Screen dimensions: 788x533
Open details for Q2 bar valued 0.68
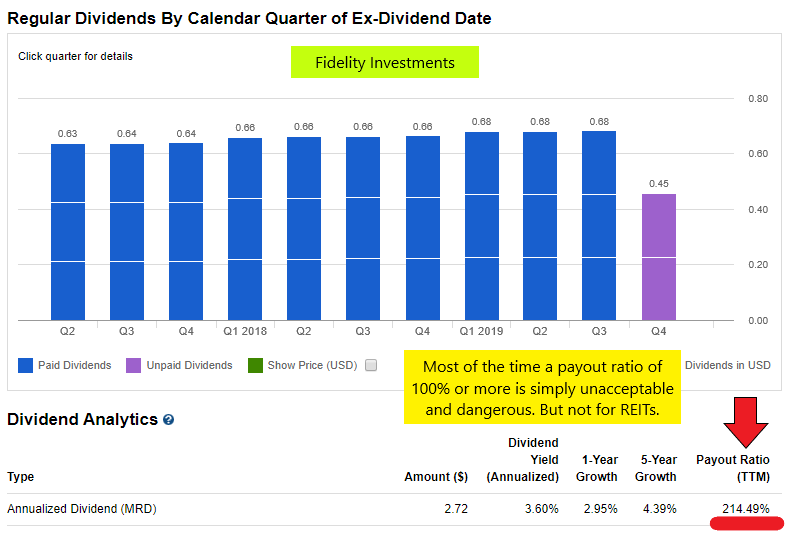[x=540, y=226]
